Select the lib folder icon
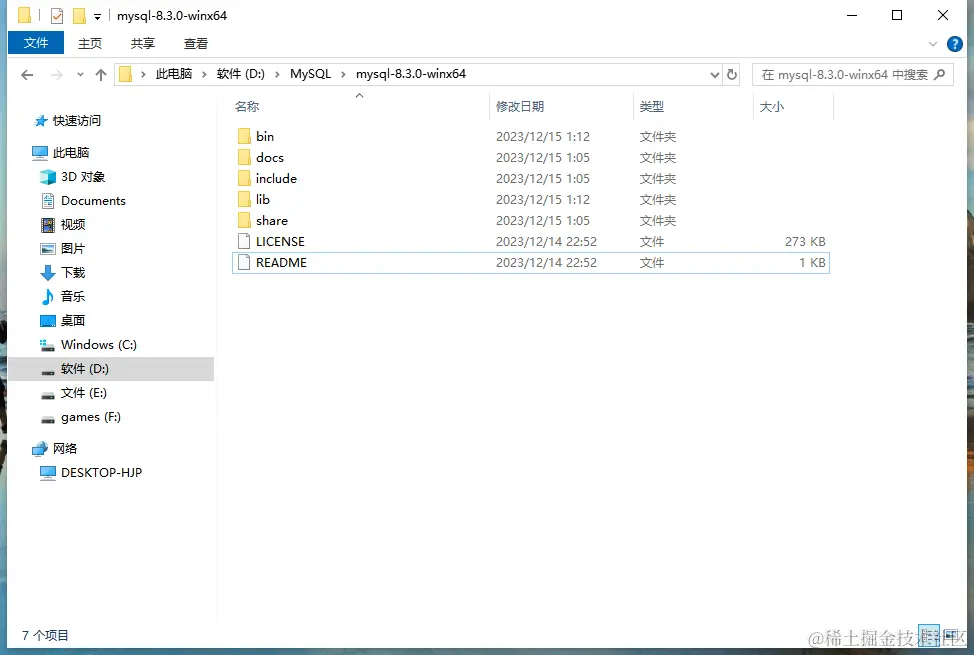Screen dimensions: 974x655 tap(244, 199)
